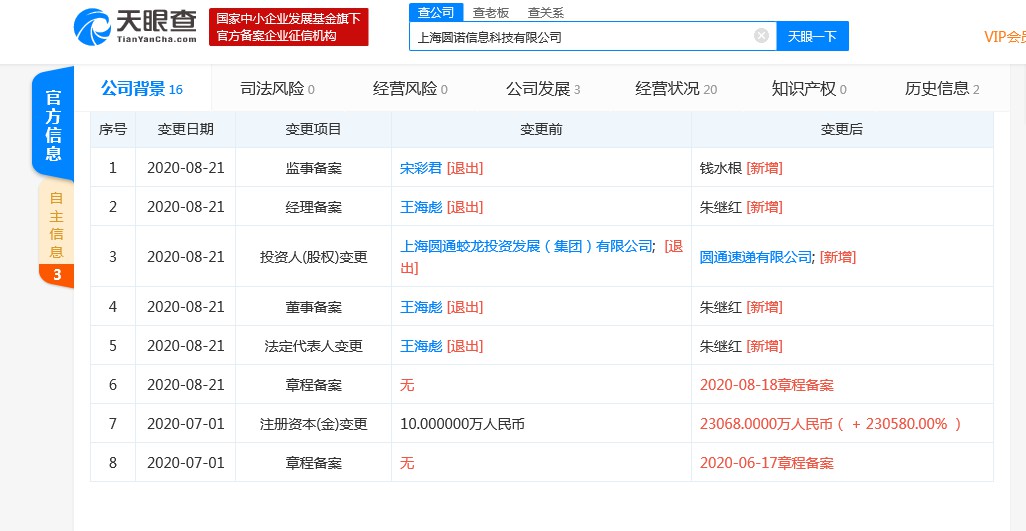
Task: Click the 投资人(股权)变更 cell
Action: [x=313, y=257]
